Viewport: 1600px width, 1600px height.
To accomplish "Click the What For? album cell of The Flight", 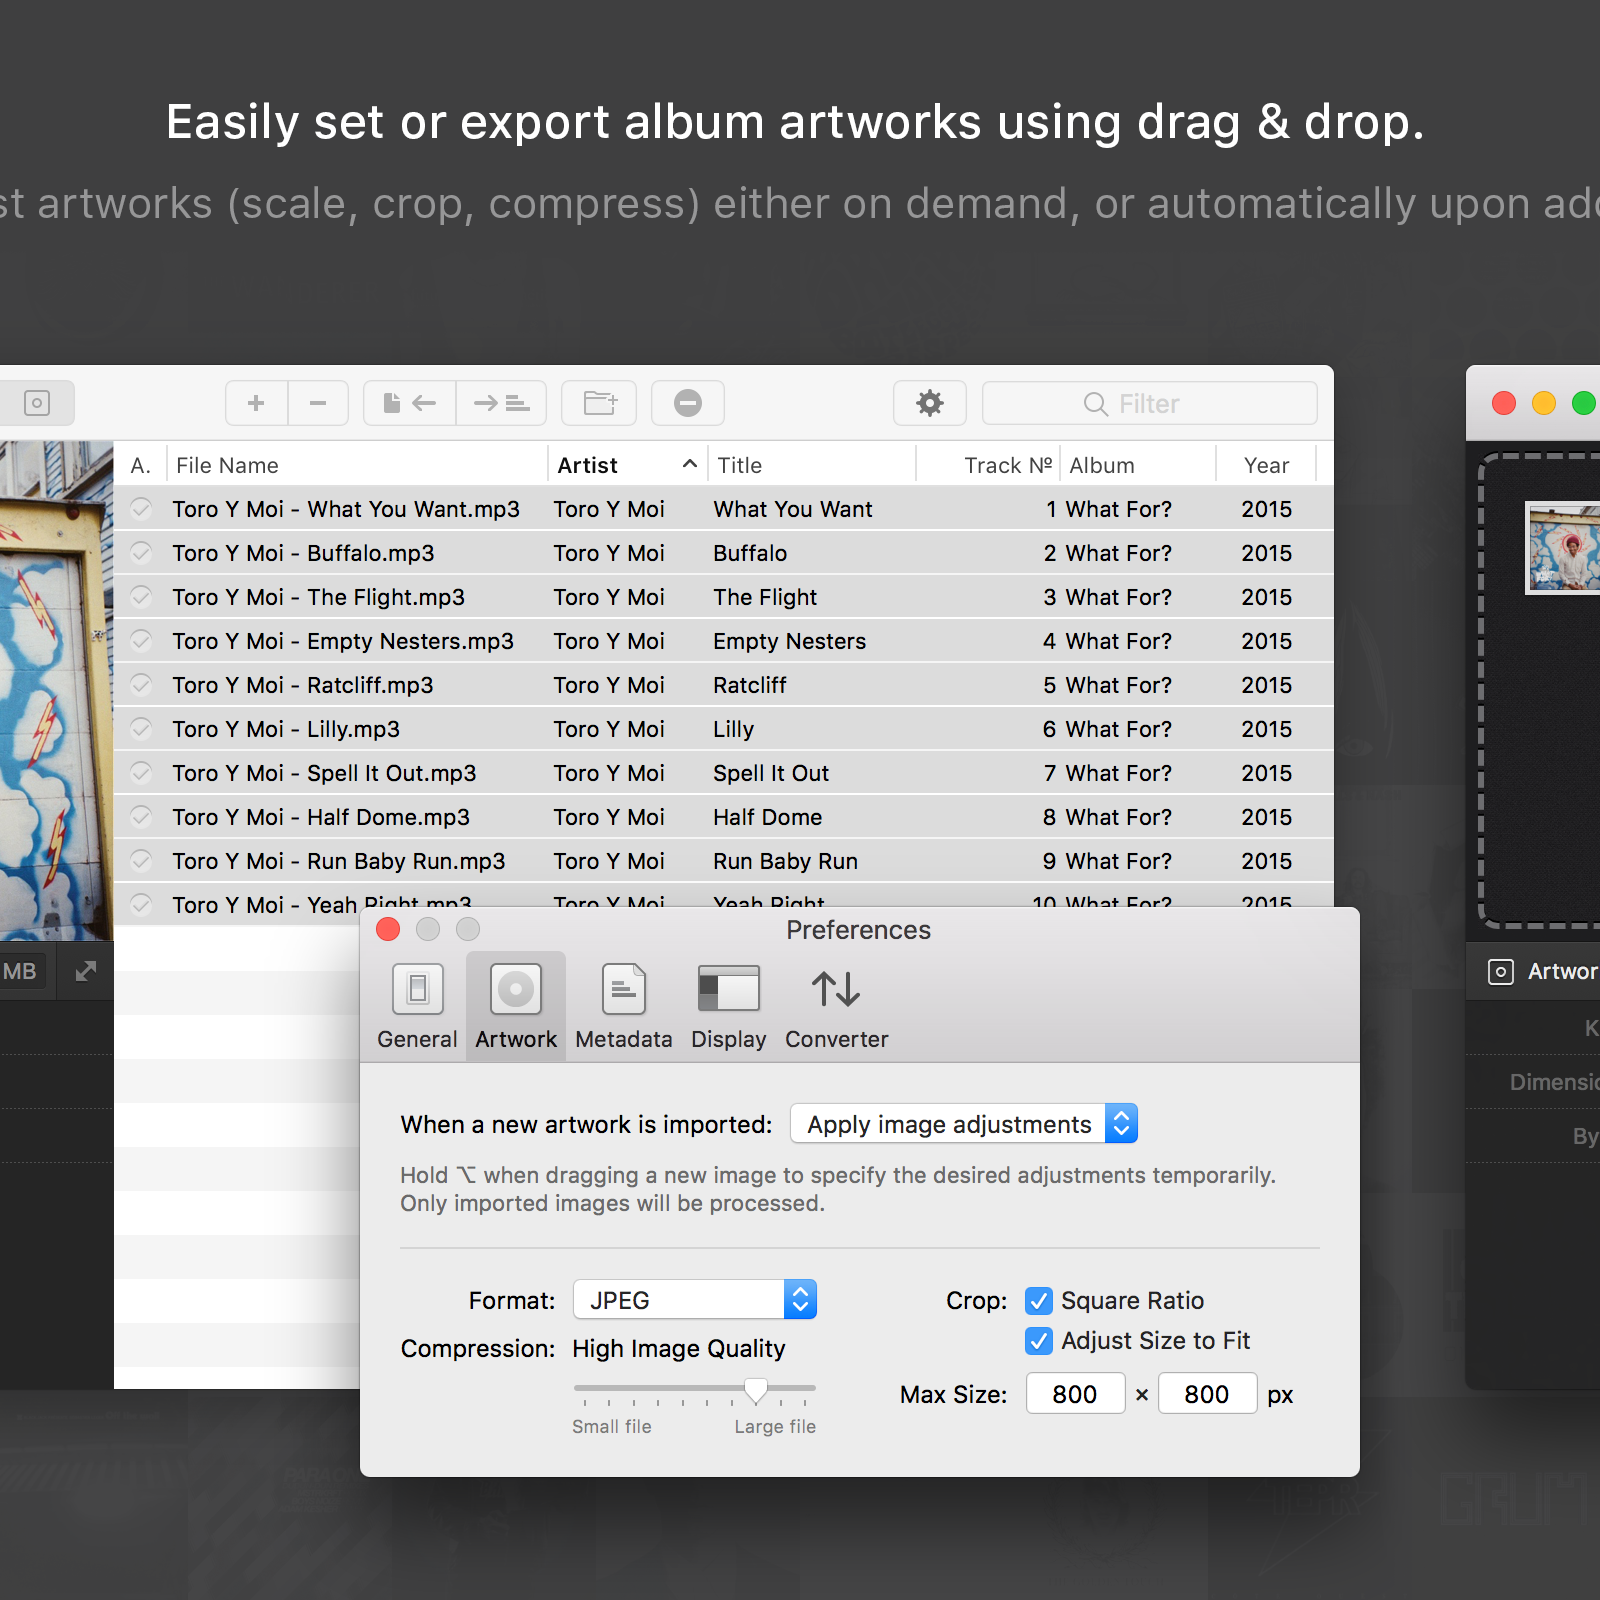I will point(1119,597).
